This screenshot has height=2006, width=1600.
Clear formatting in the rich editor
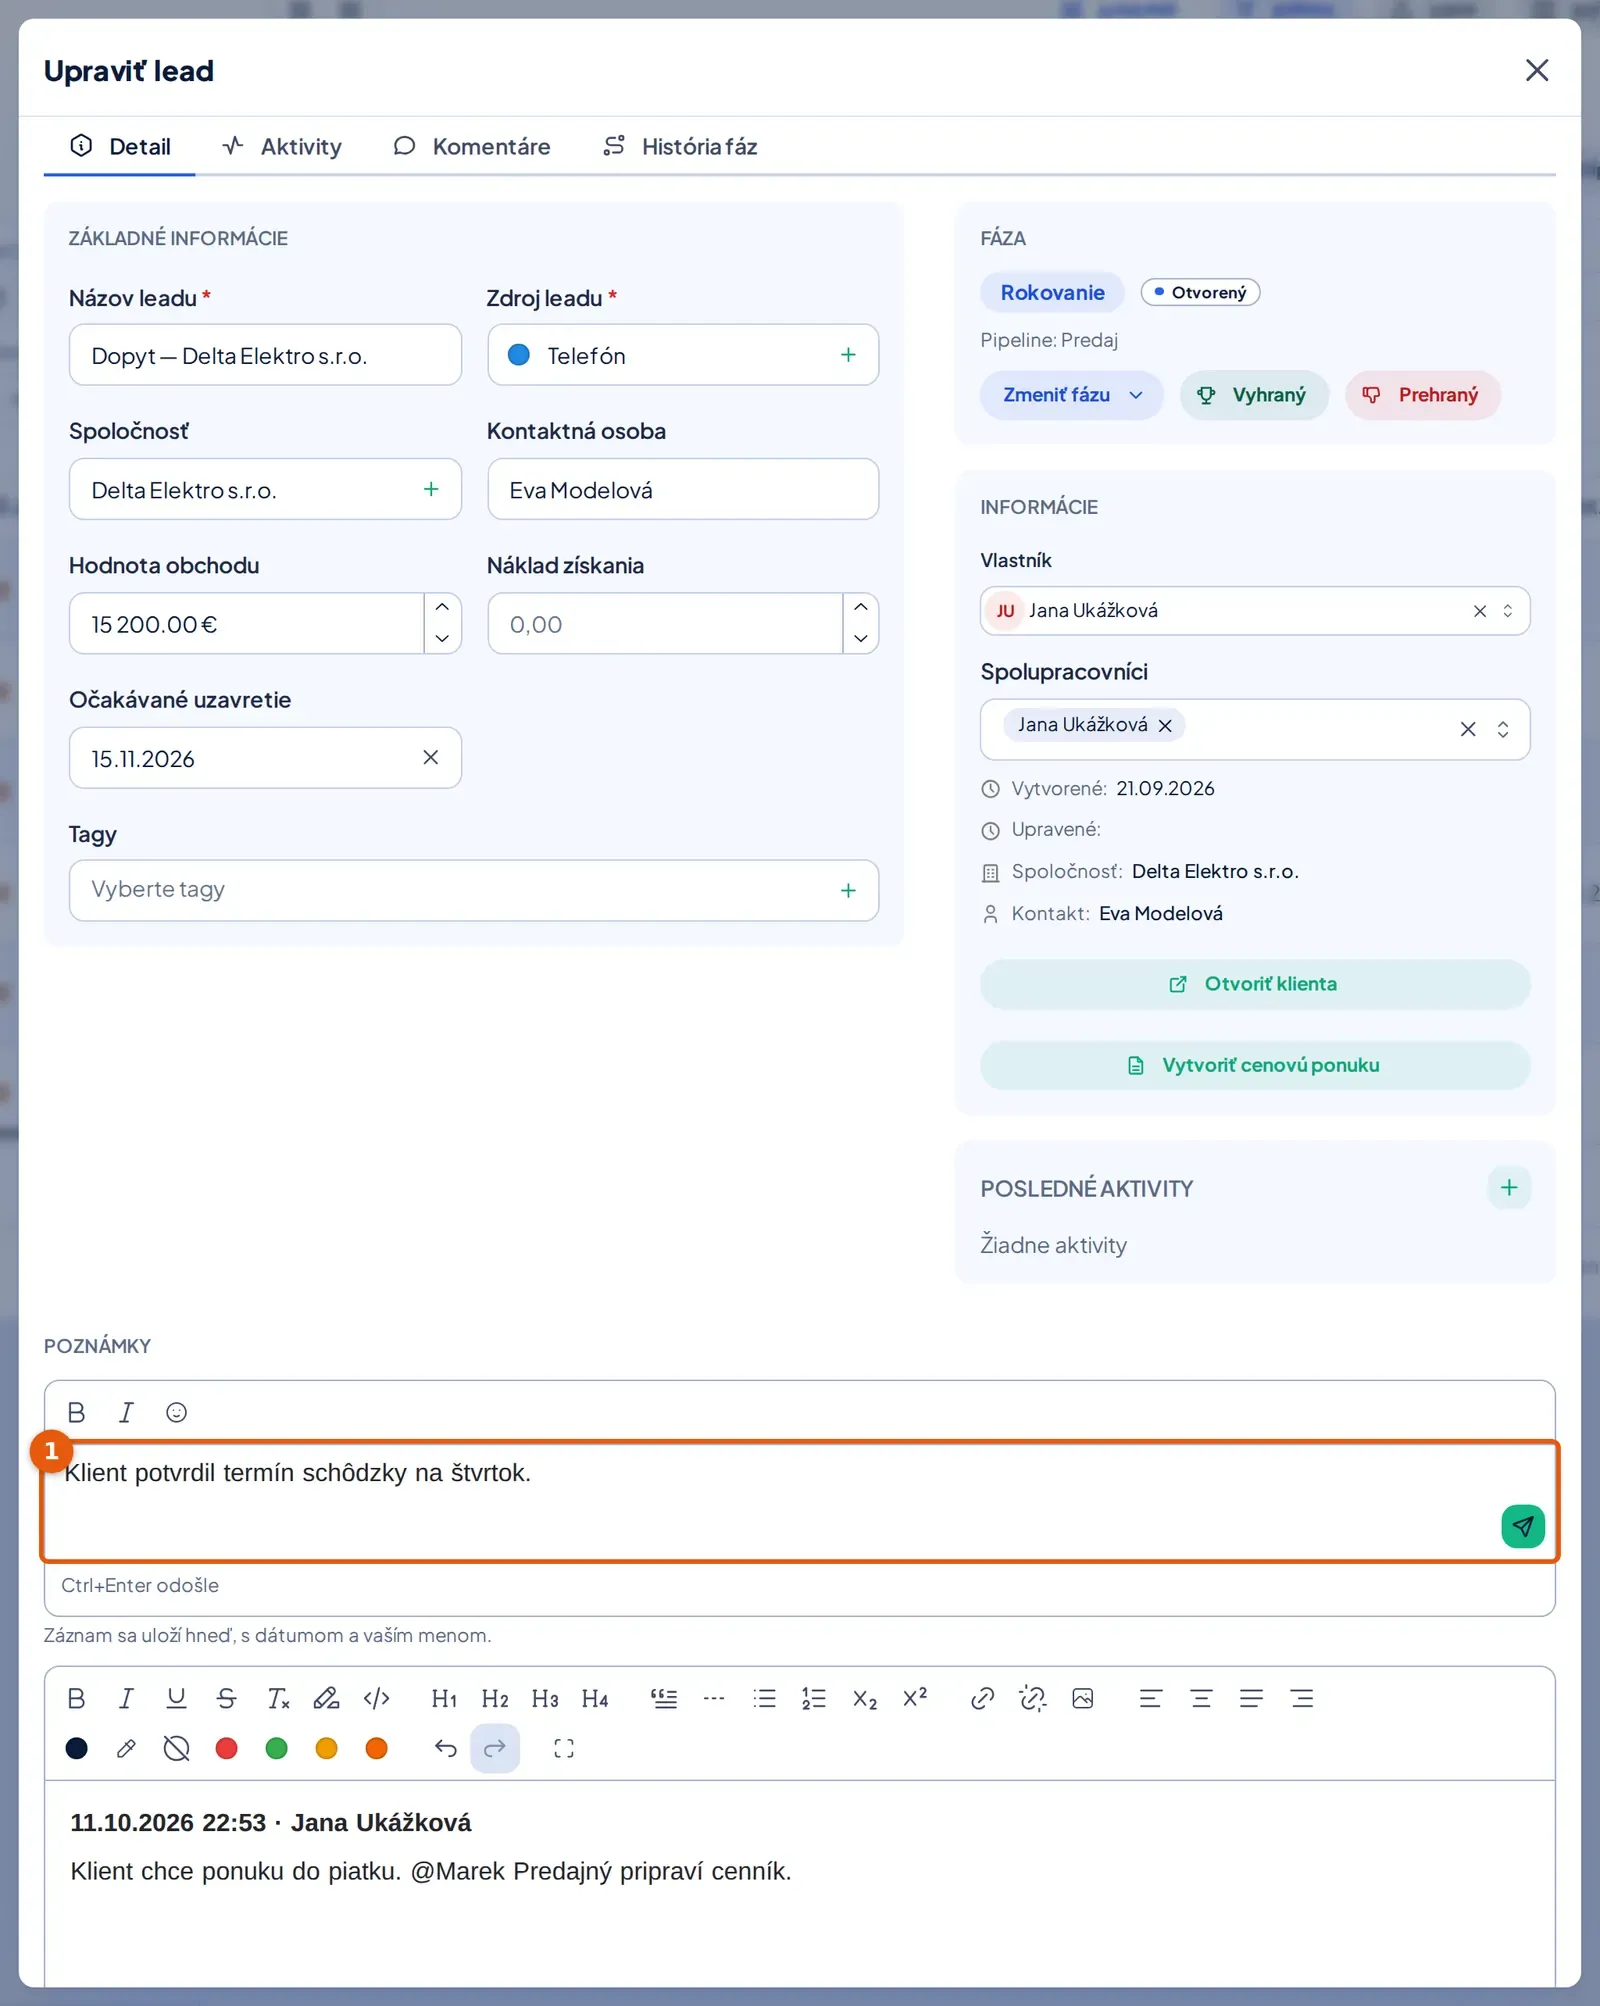pyautogui.click(x=277, y=1698)
